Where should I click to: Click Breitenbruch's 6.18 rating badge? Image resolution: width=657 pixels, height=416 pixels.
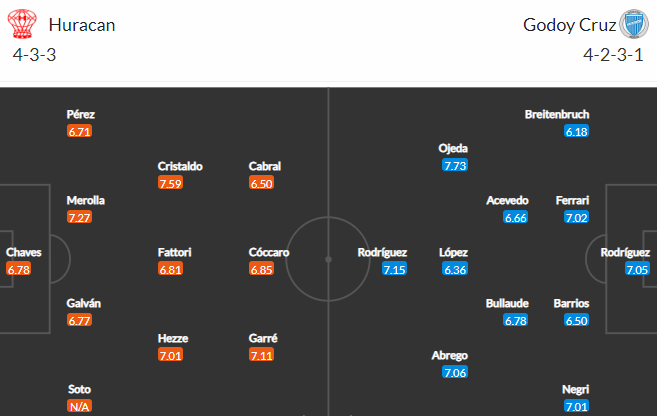pyautogui.click(x=576, y=131)
